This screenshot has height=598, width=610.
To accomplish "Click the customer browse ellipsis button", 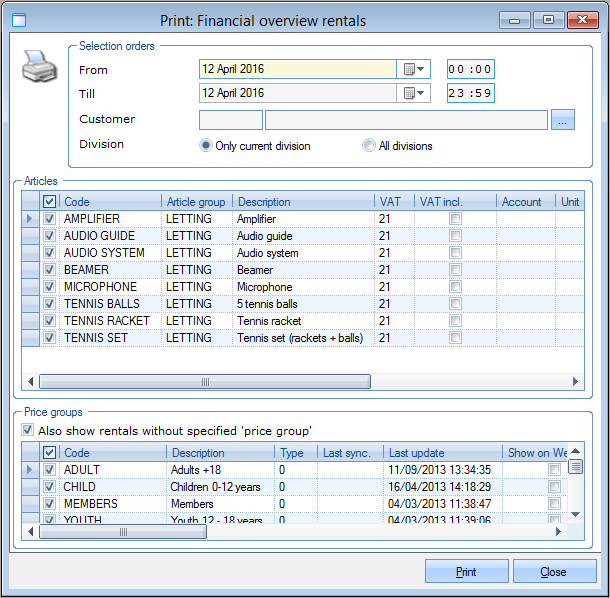I will [x=564, y=120].
